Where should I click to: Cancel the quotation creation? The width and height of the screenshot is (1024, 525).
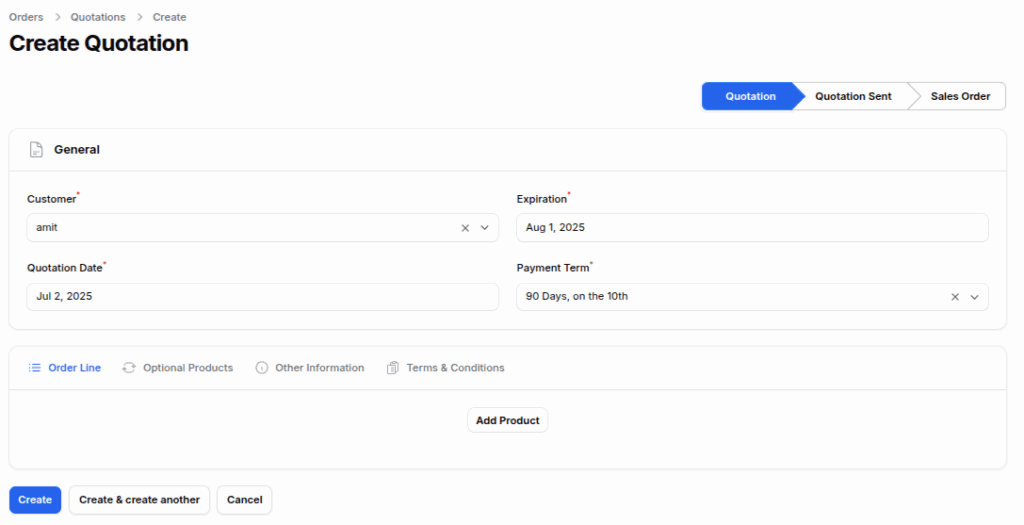click(244, 500)
